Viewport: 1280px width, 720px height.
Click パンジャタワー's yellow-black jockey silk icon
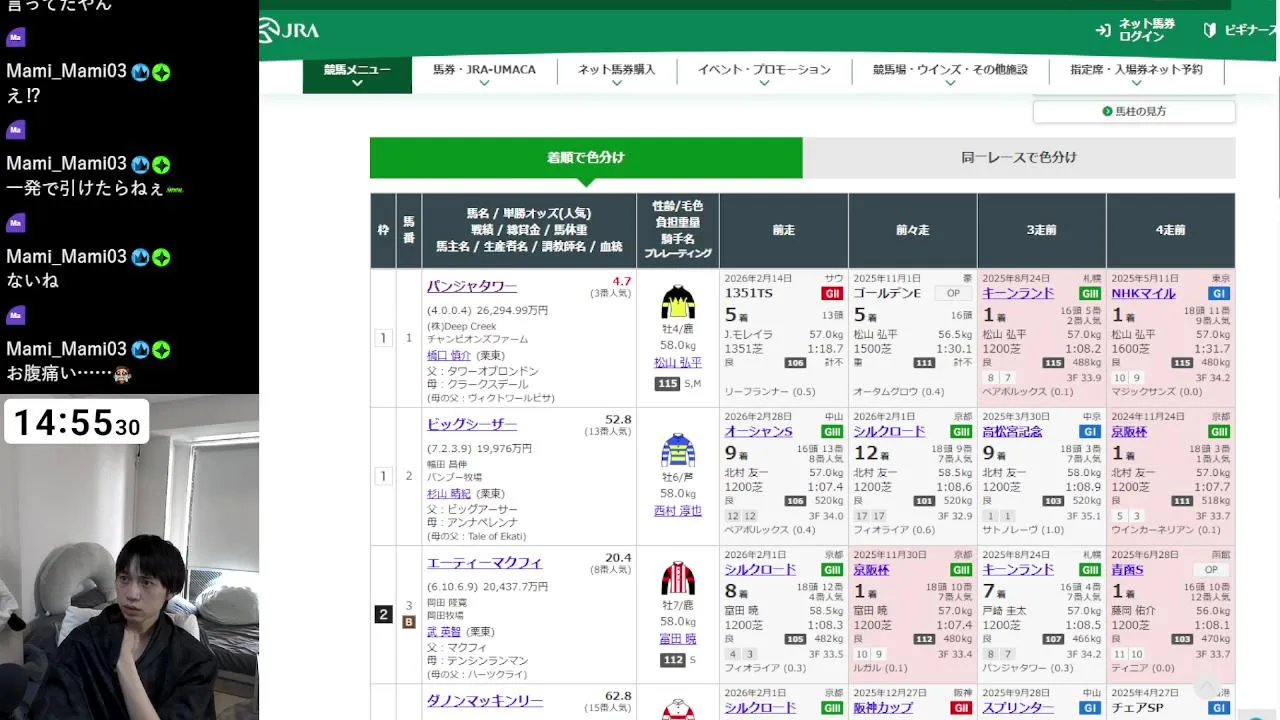(x=678, y=302)
